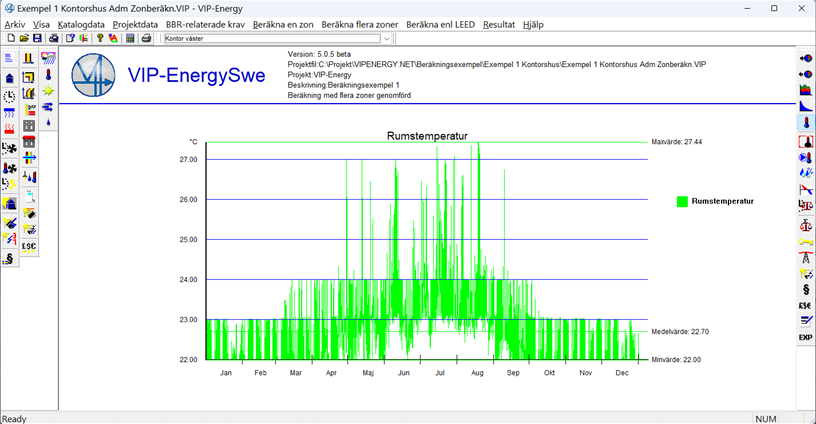Open the Arkiv menu
The height and width of the screenshot is (424, 816).
tap(15, 23)
